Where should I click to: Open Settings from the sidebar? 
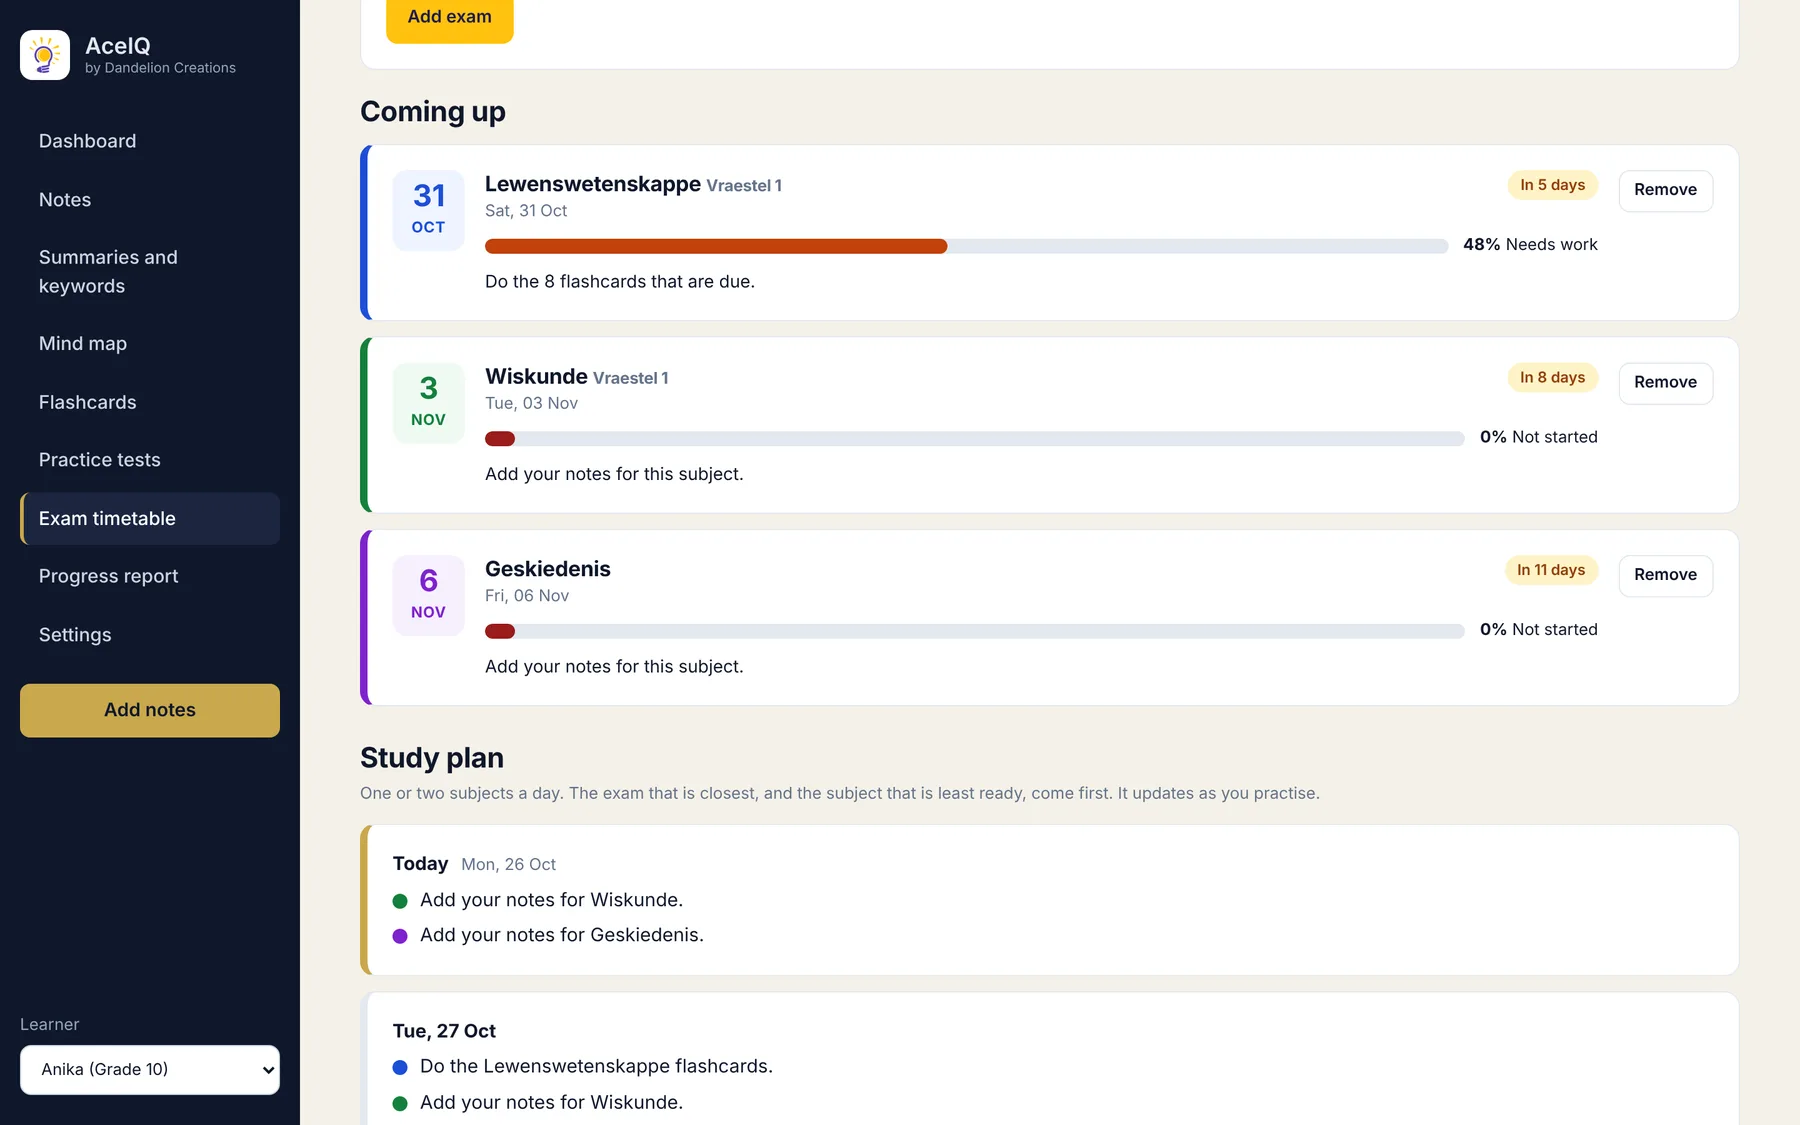pyautogui.click(x=150, y=635)
